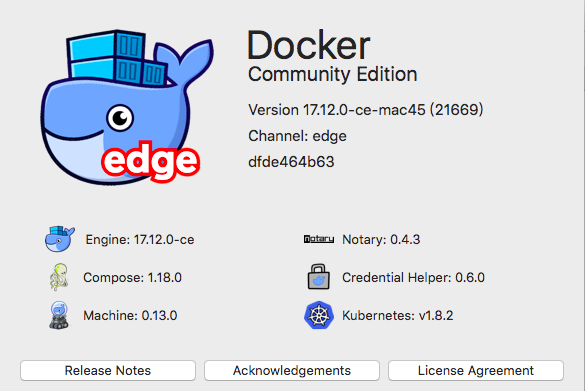Click the Kubernetes wheel icon

pos(319,315)
